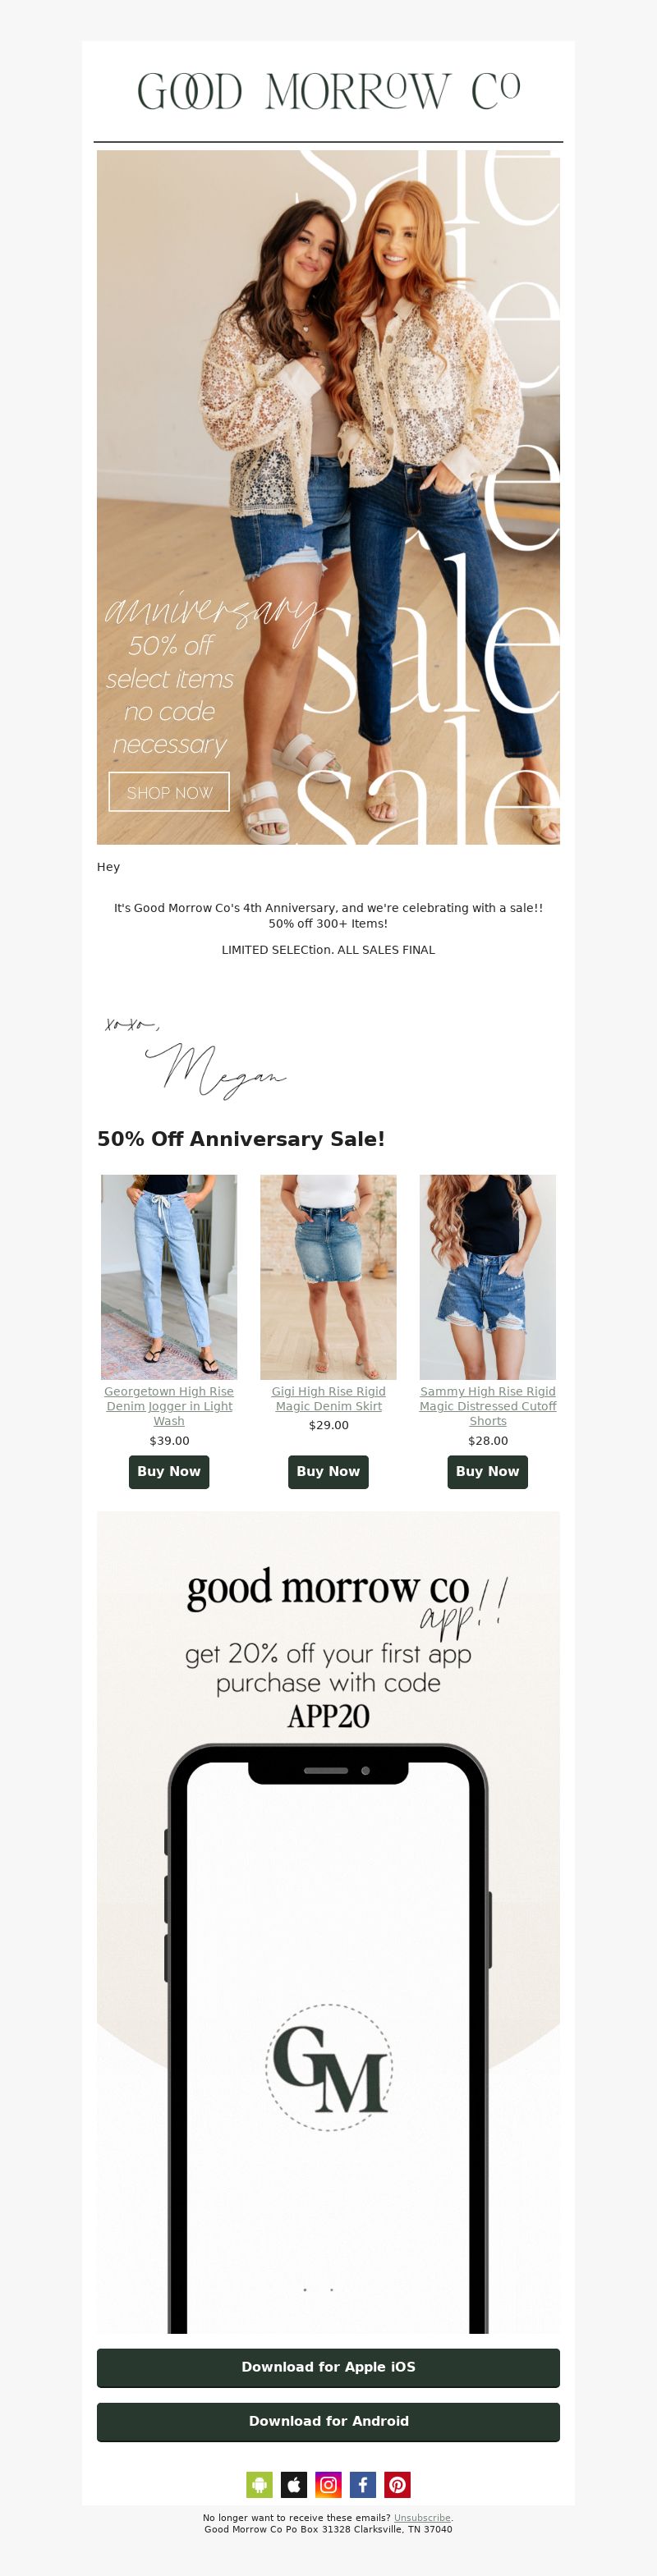Image resolution: width=657 pixels, height=2576 pixels.
Task: Open the Pinterest icon link
Action: pos(397,2484)
